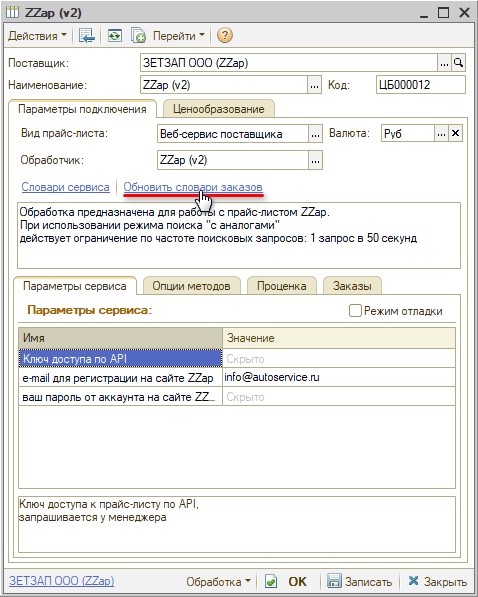Click the OK button
Screen dimensions: 478x597
coord(297,582)
